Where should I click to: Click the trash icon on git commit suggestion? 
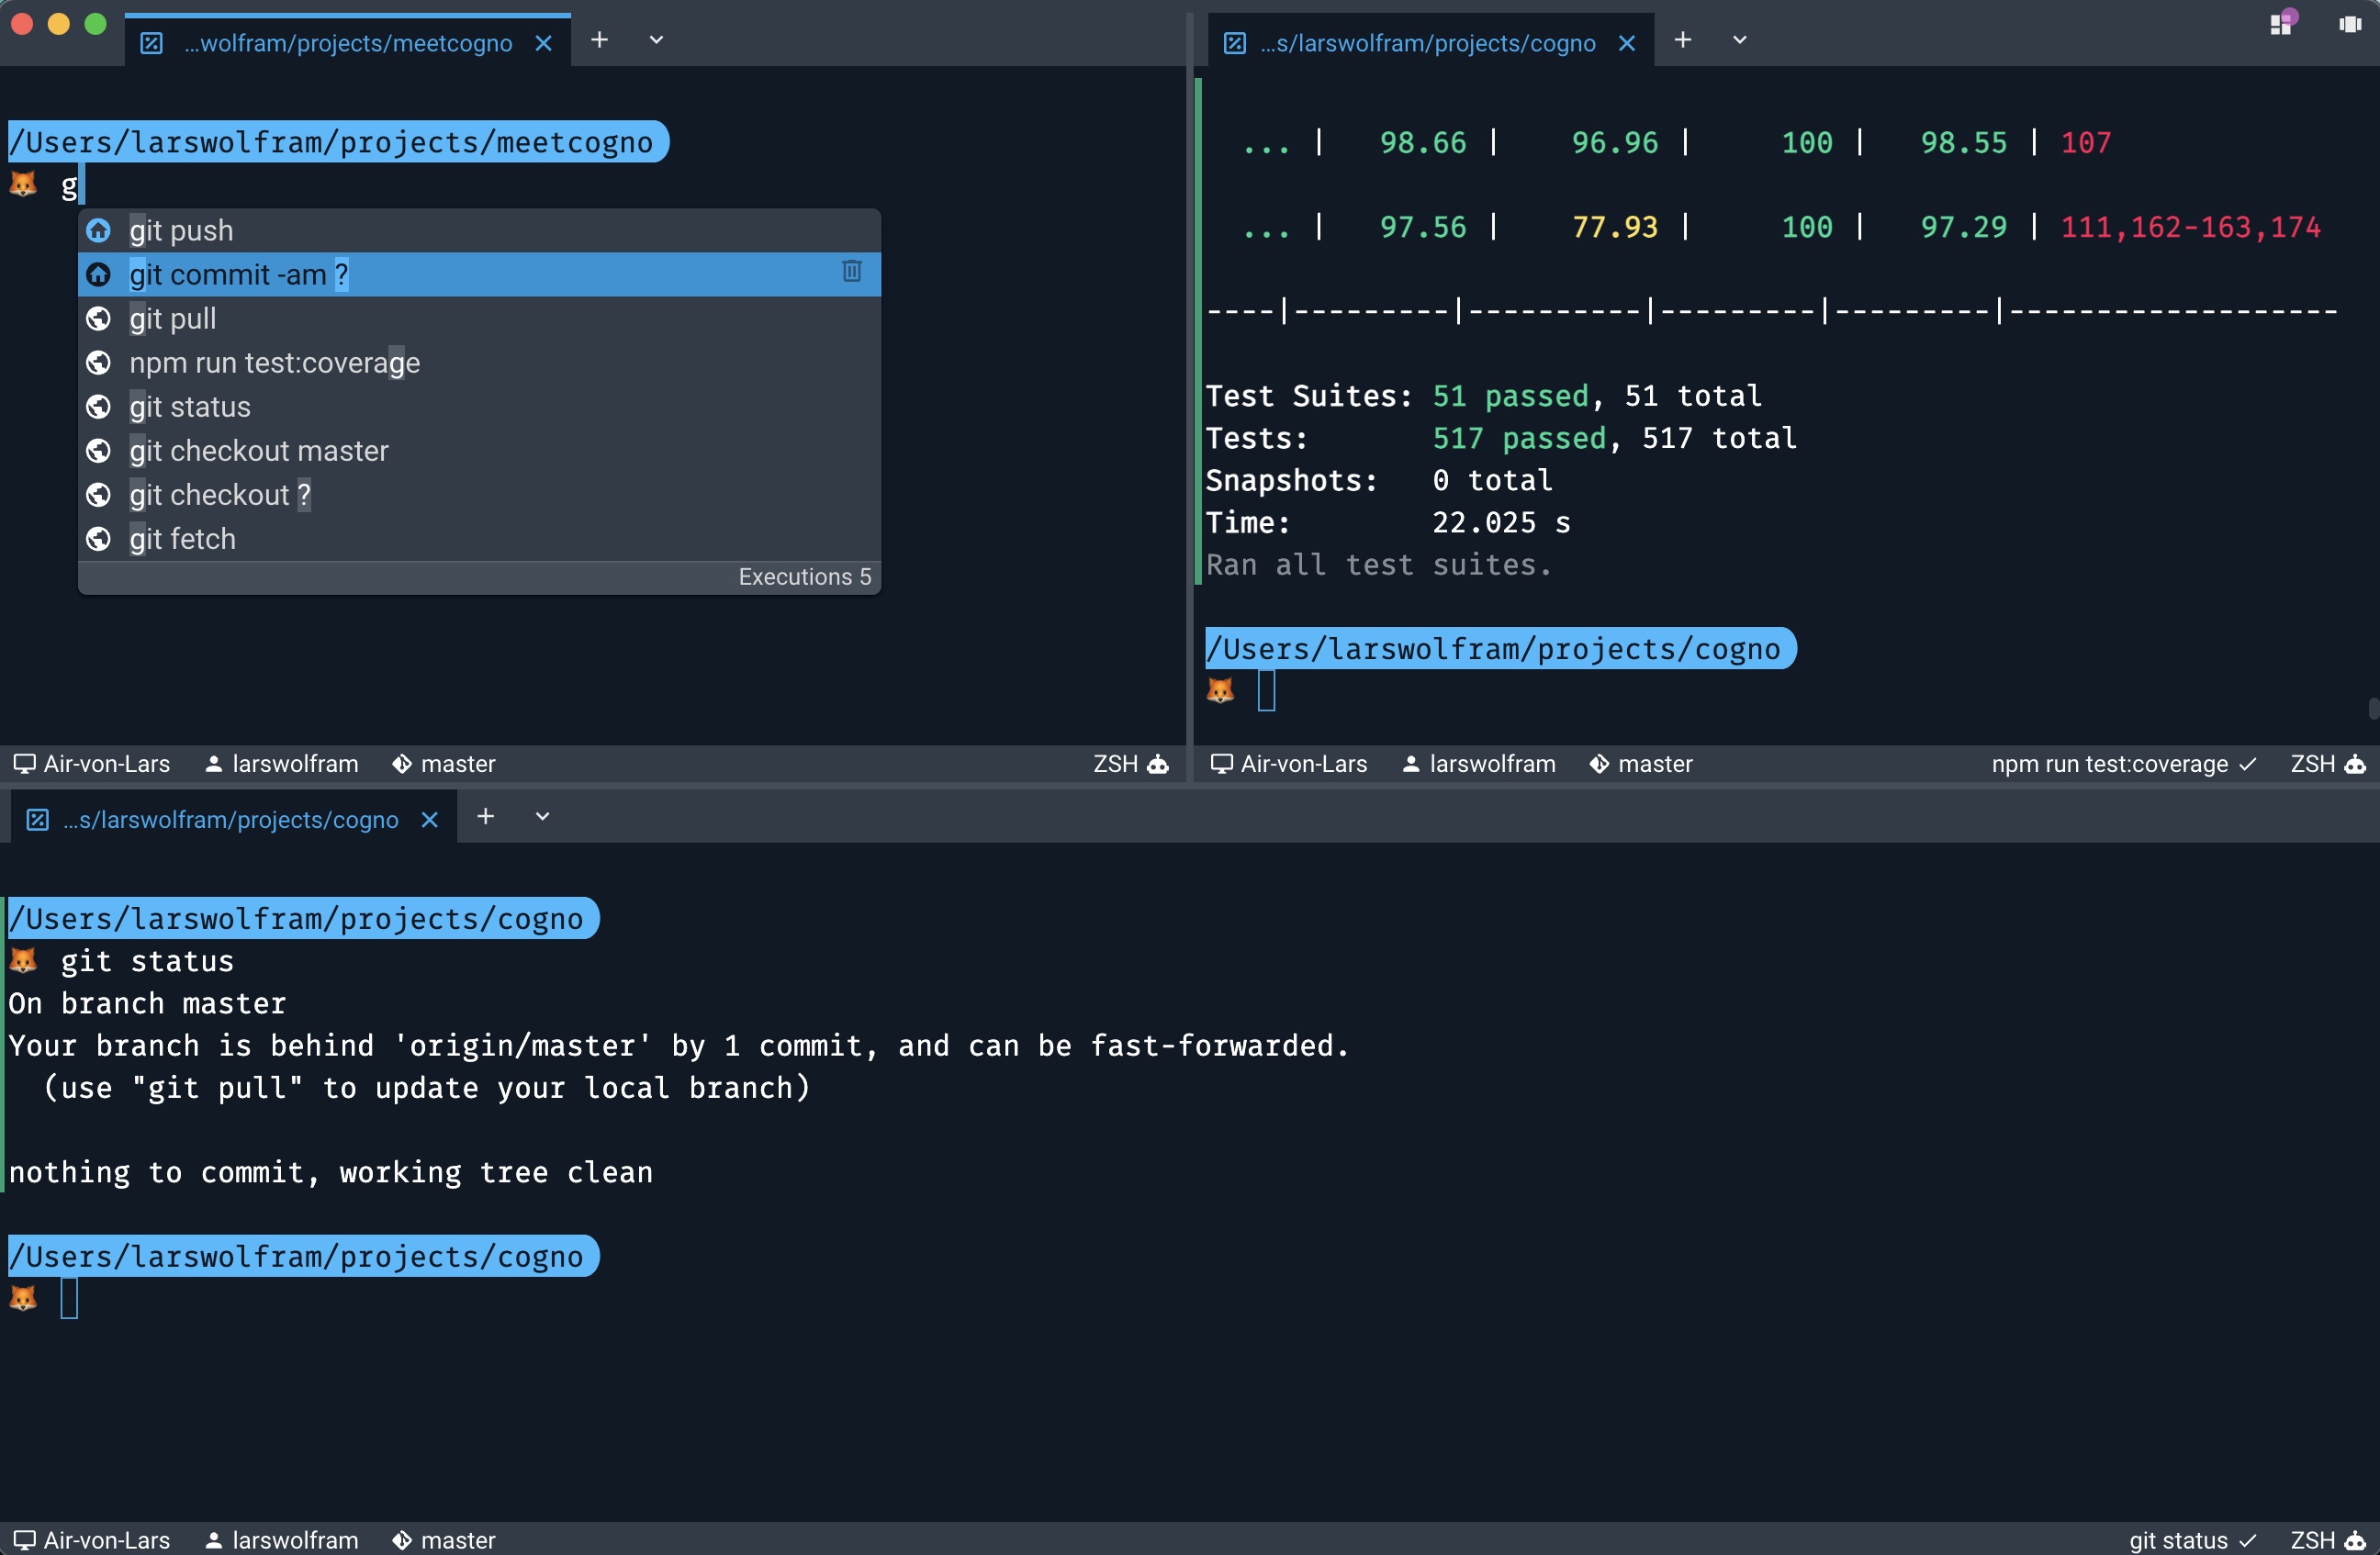(x=852, y=272)
